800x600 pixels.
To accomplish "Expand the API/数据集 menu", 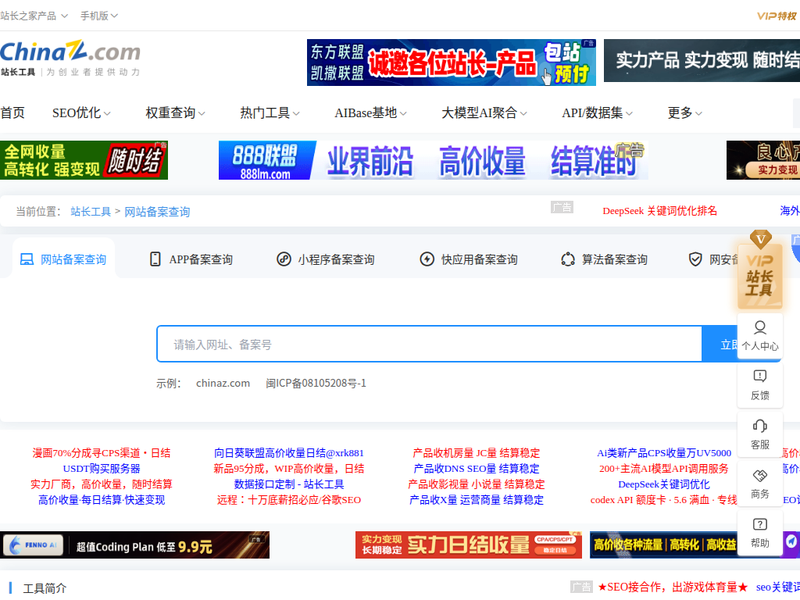I will (x=597, y=113).
